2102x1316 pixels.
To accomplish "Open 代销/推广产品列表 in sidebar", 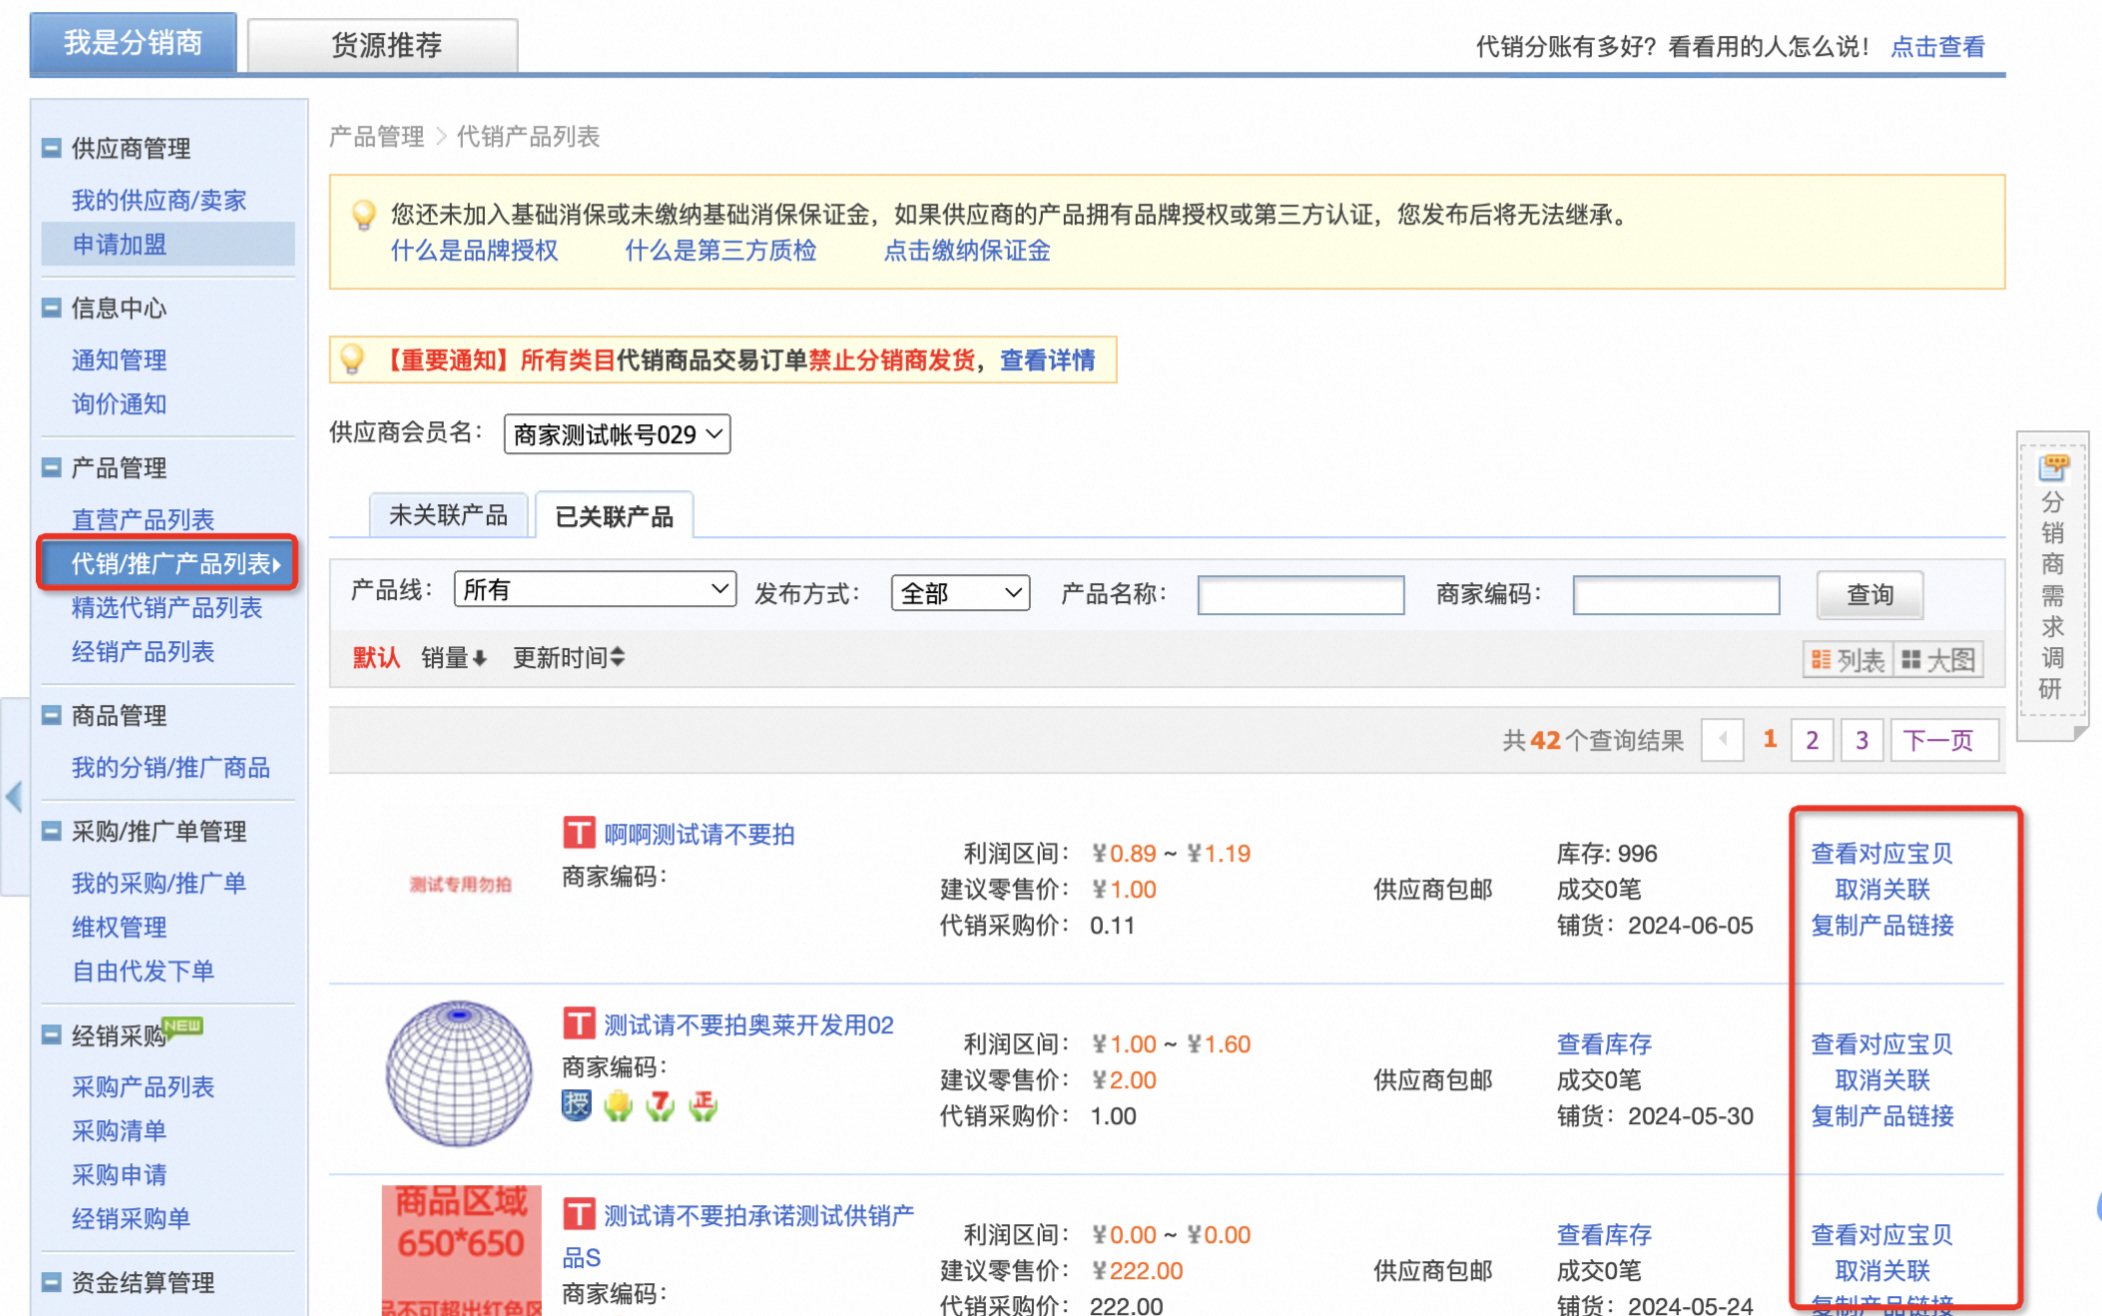I will [168, 564].
